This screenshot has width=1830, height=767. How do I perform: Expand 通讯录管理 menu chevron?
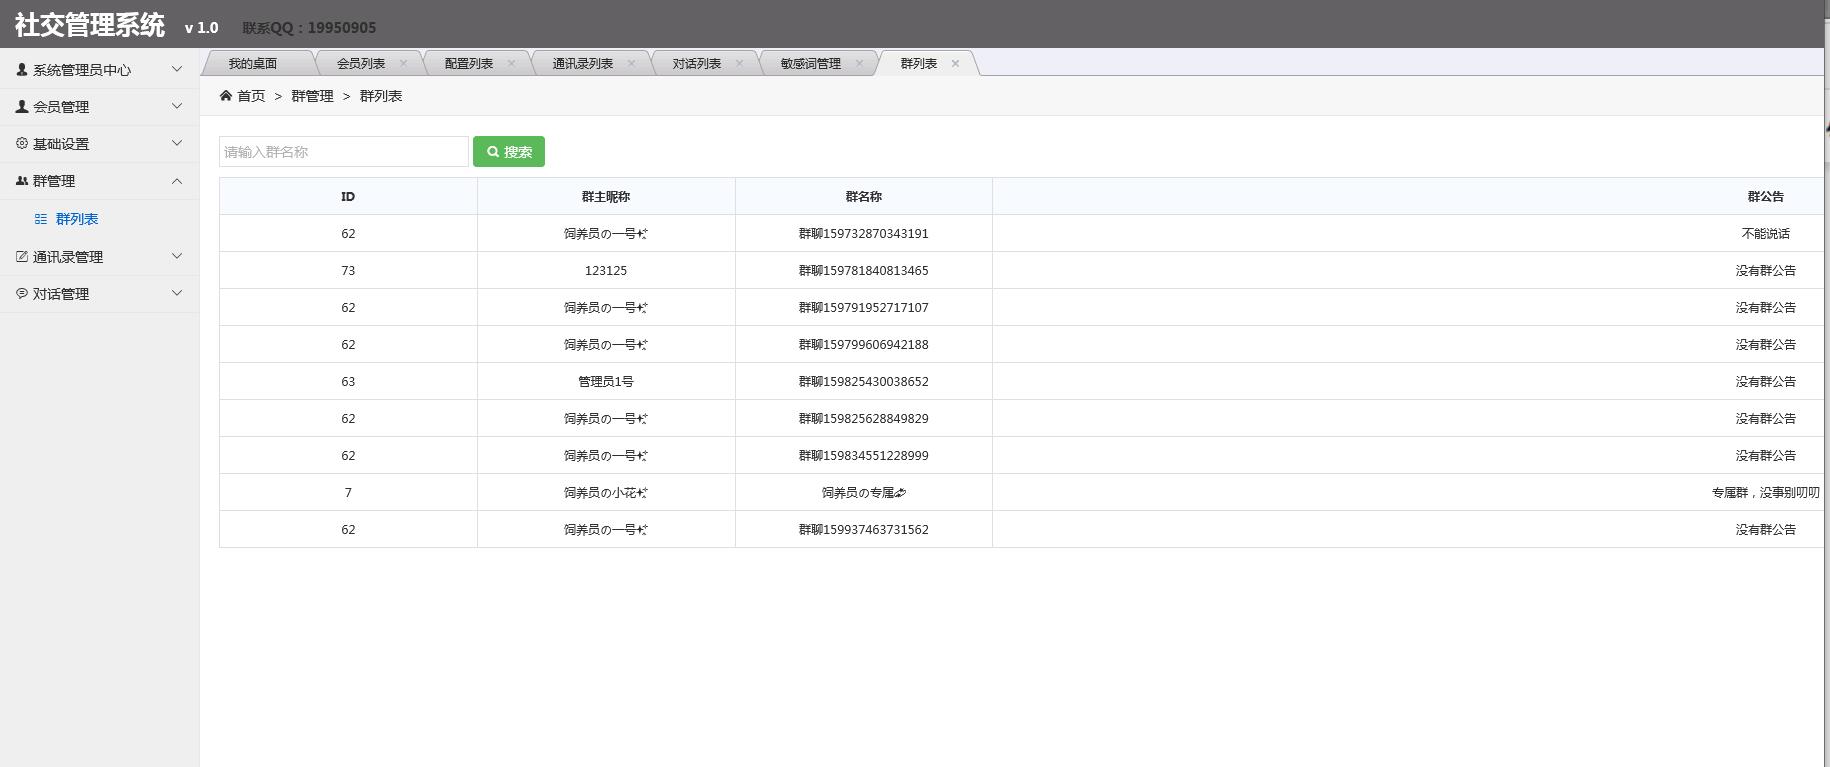coord(177,256)
